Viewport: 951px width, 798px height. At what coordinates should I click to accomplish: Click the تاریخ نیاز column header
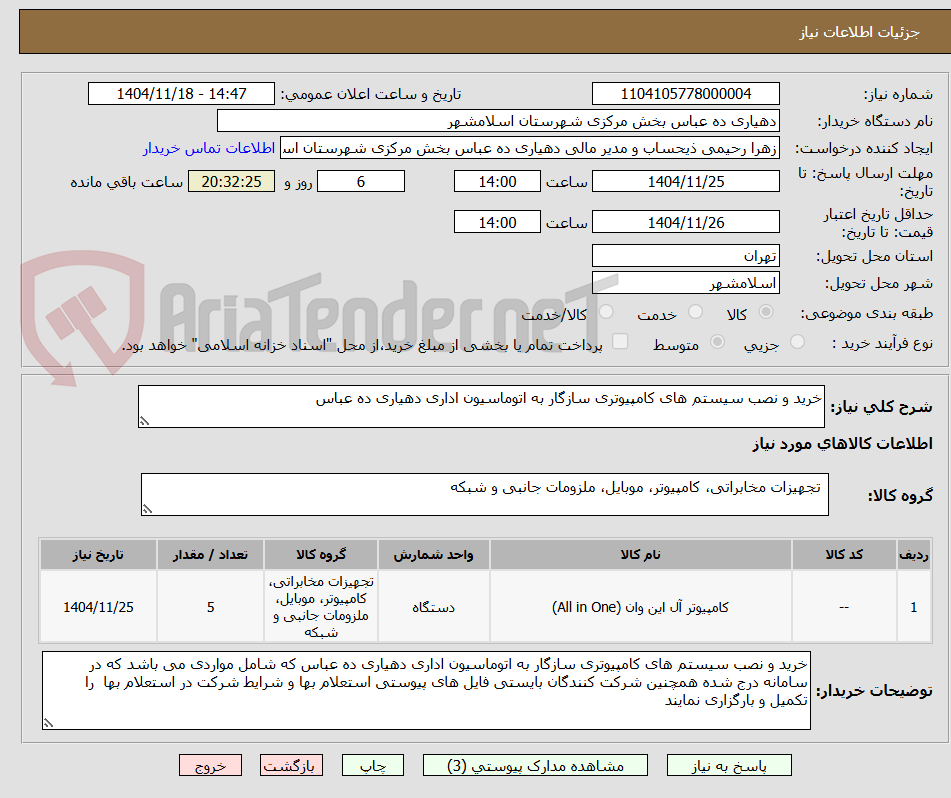[x=98, y=555]
